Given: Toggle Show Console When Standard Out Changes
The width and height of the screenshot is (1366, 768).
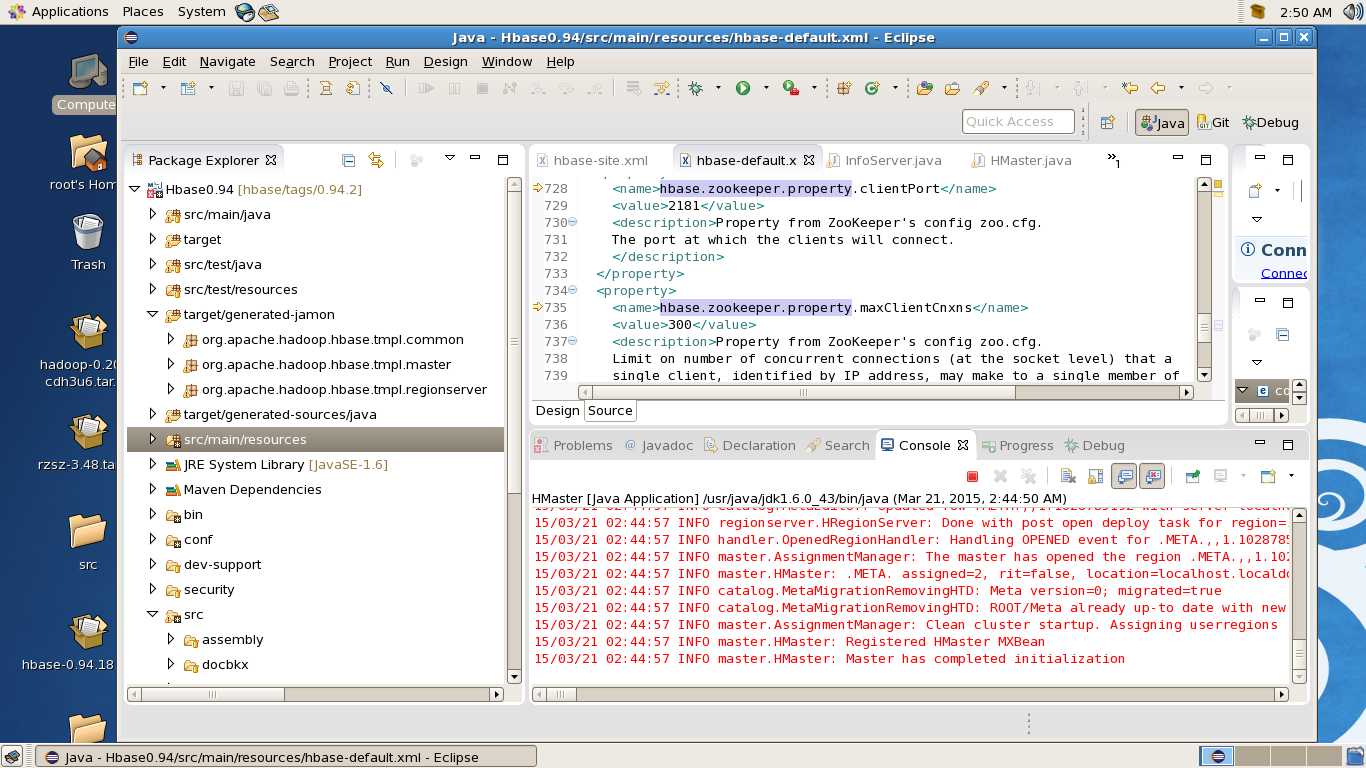Looking at the screenshot, I should 1124,477.
